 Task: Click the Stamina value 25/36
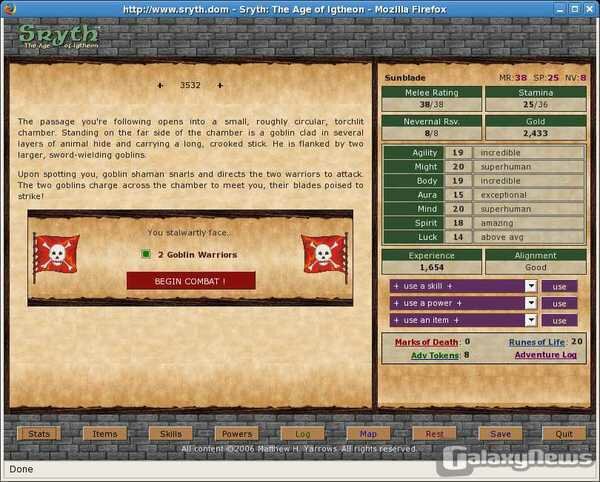click(535, 104)
